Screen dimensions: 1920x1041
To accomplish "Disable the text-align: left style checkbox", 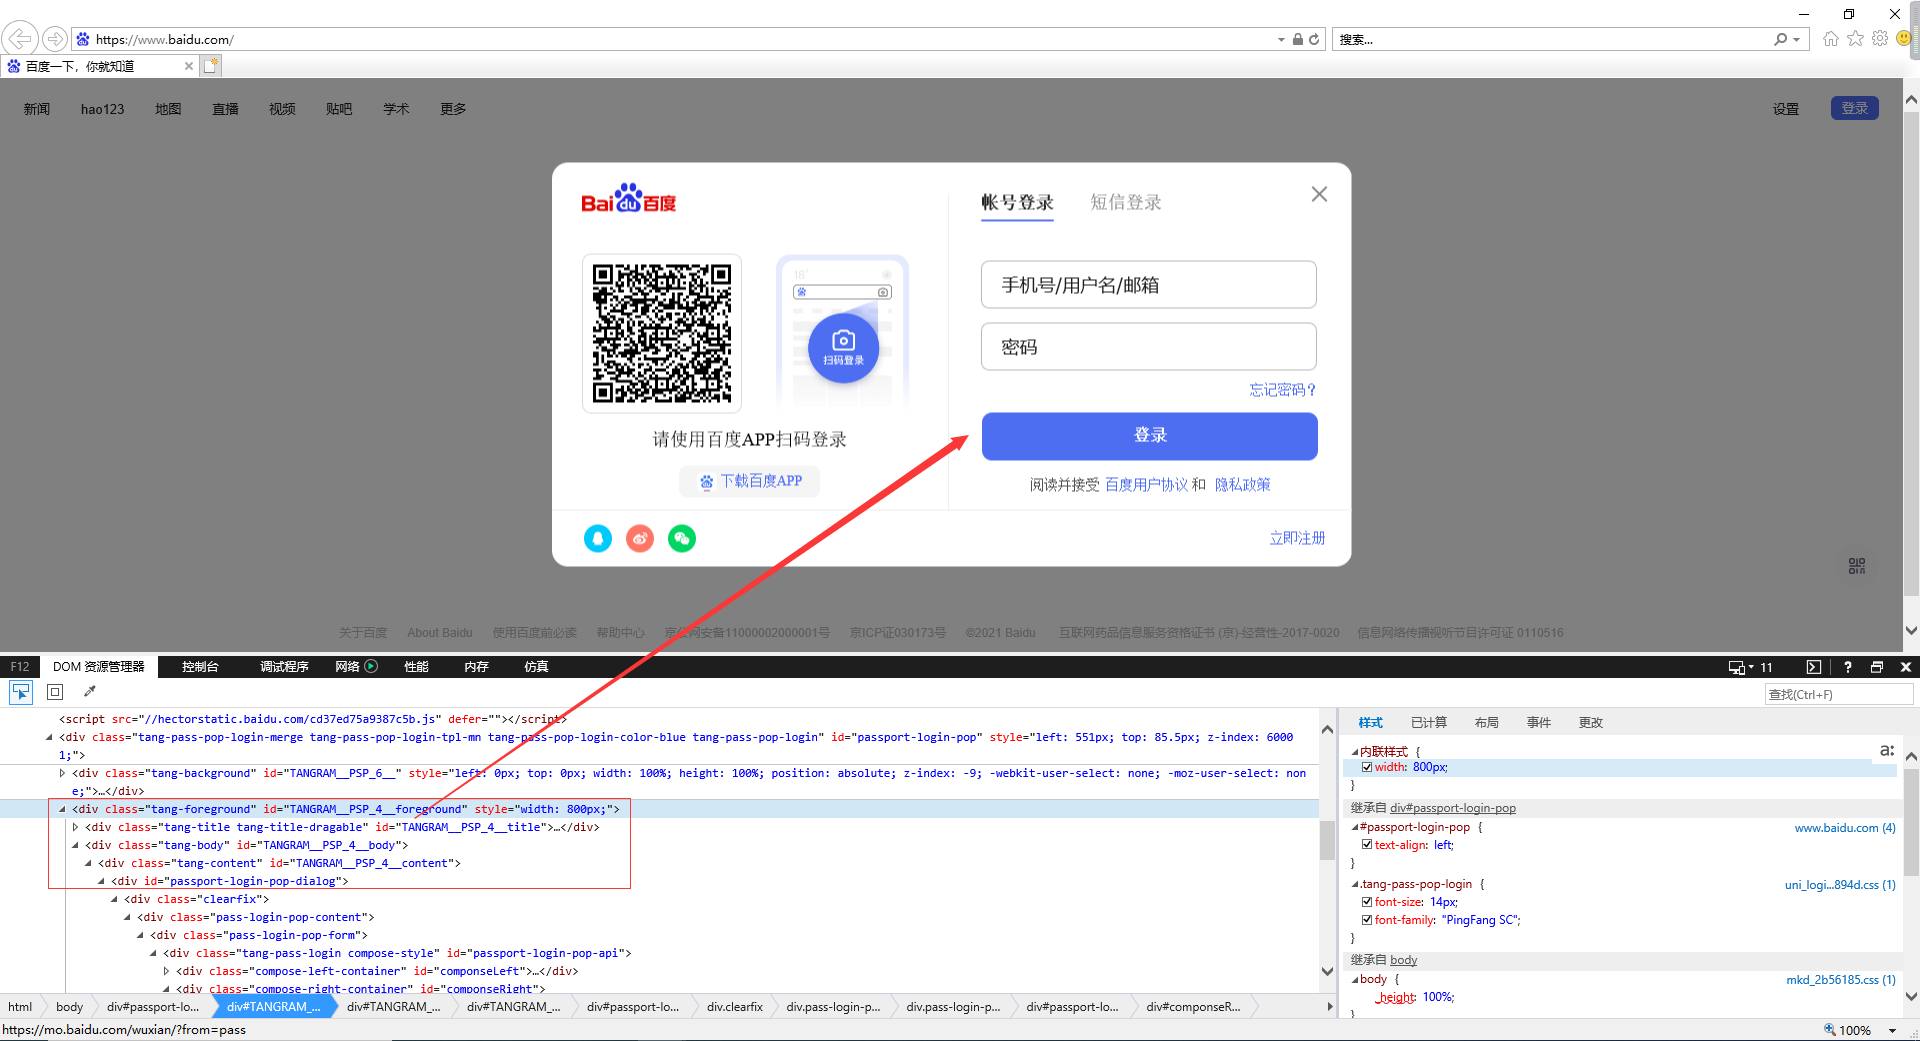I will click(x=1367, y=845).
